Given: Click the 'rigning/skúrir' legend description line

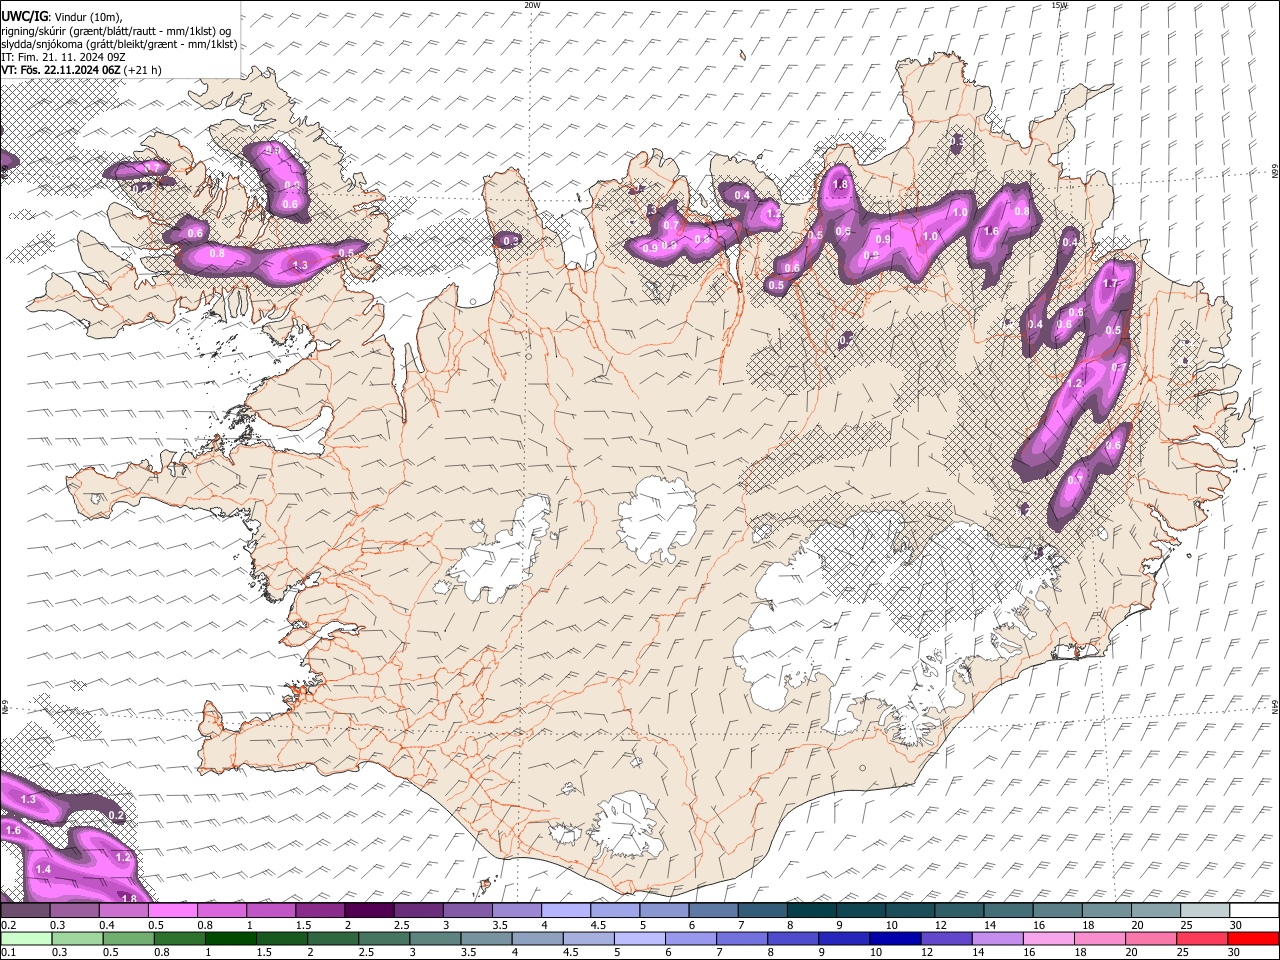Looking at the screenshot, I should 116,30.
